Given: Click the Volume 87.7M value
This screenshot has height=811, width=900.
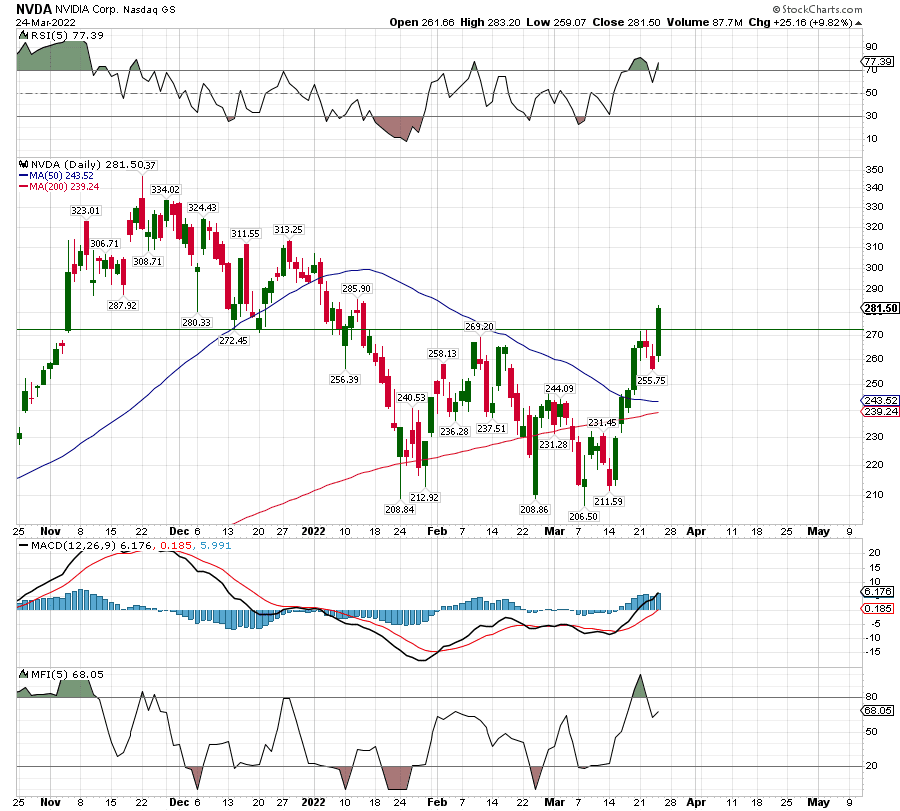Looking at the screenshot, I should point(704,22).
